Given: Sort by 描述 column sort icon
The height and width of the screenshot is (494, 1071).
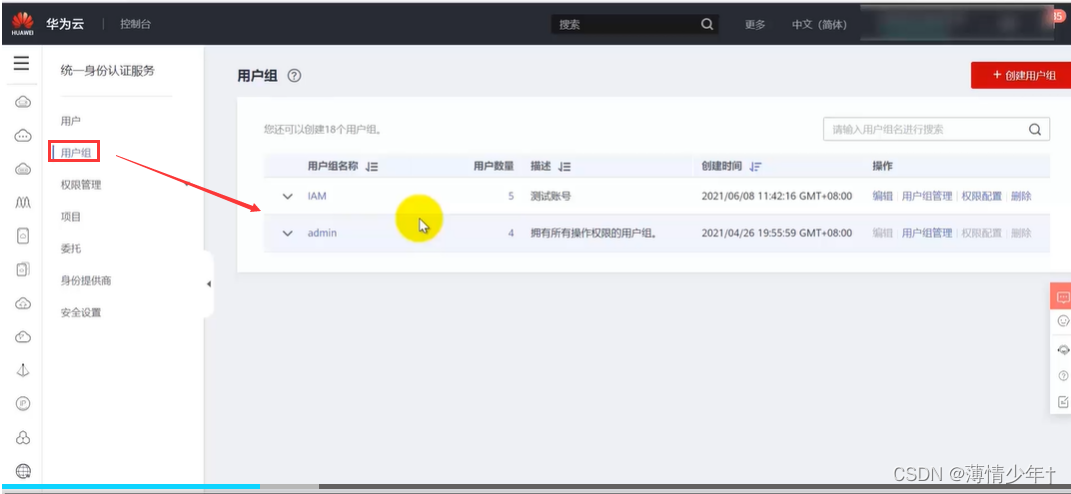Looking at the screenshot, I should [564, 166].
